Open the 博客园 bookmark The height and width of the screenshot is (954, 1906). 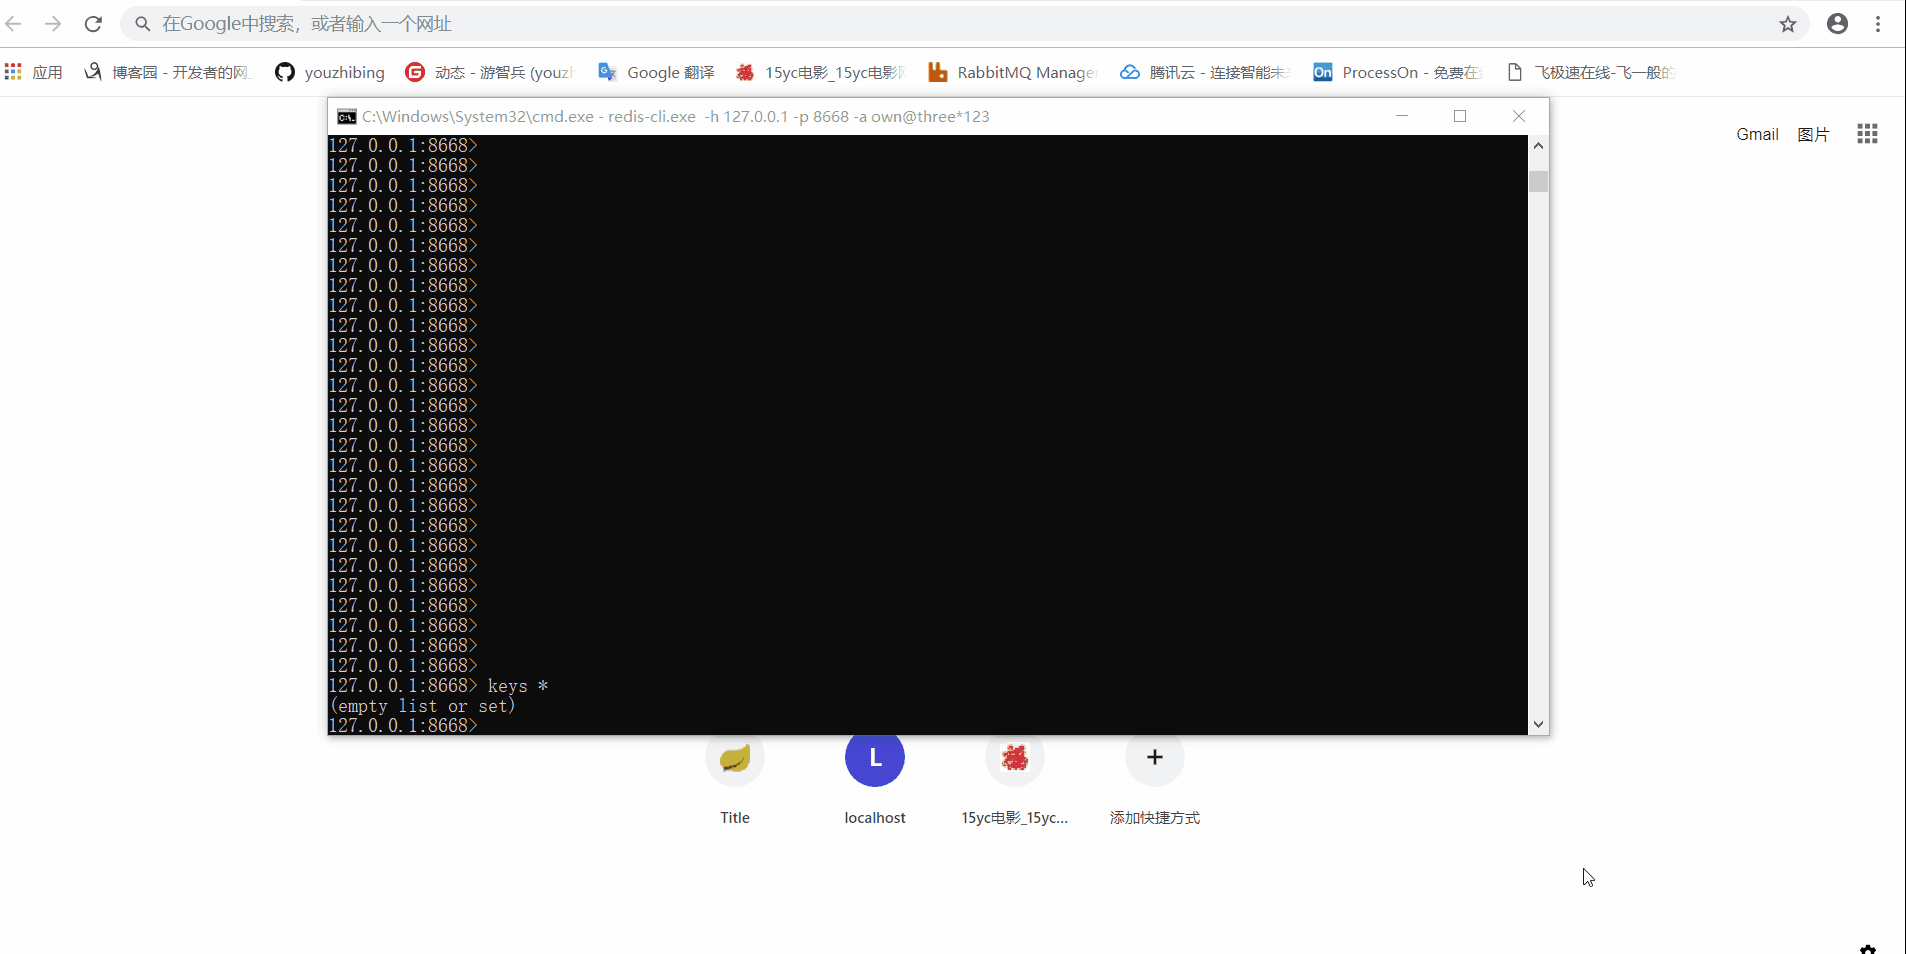tap(166, 72)
